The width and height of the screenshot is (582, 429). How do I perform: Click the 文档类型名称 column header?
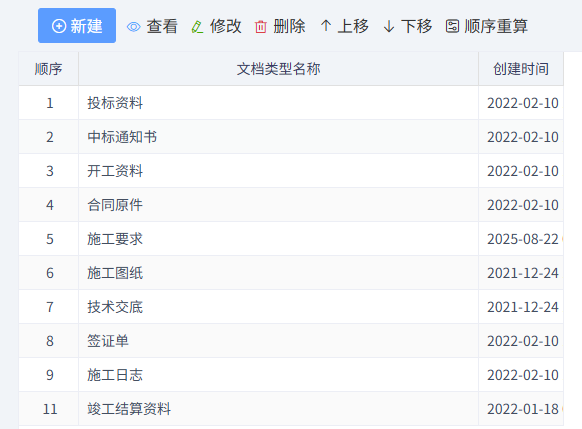278,69
